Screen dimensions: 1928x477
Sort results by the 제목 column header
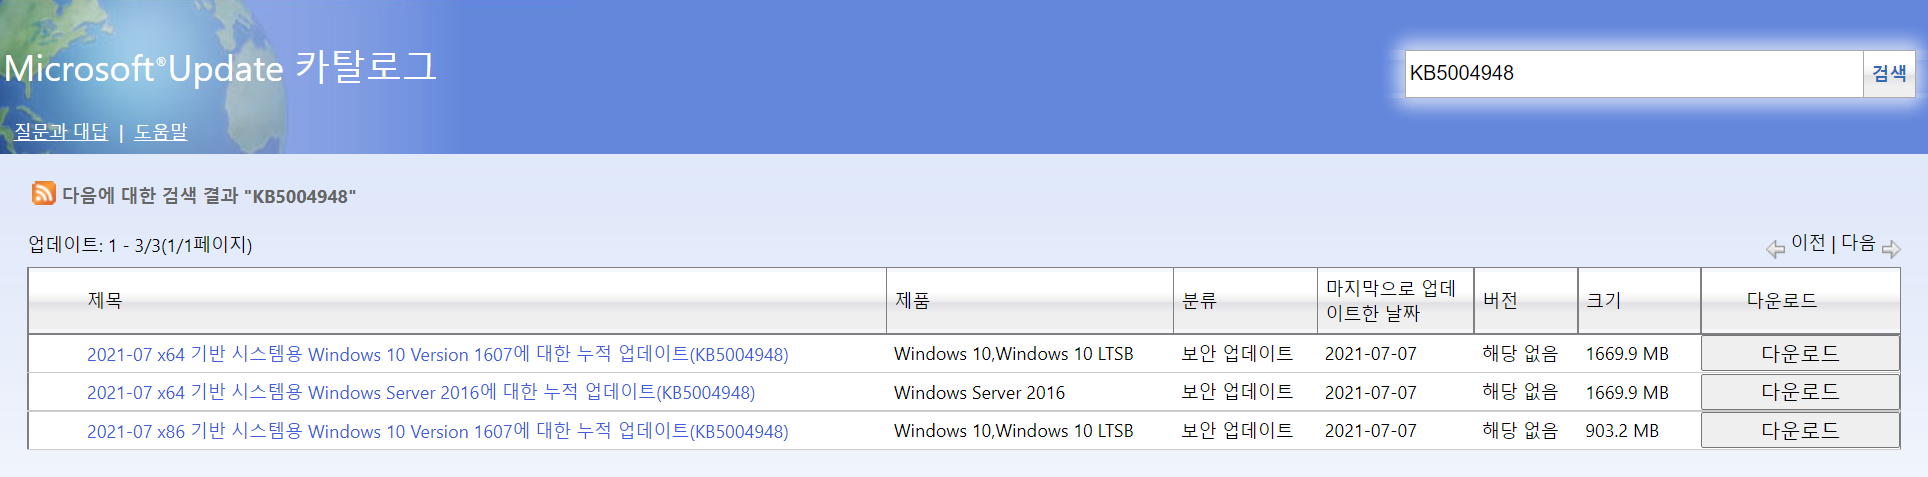(x=105, y=301)
